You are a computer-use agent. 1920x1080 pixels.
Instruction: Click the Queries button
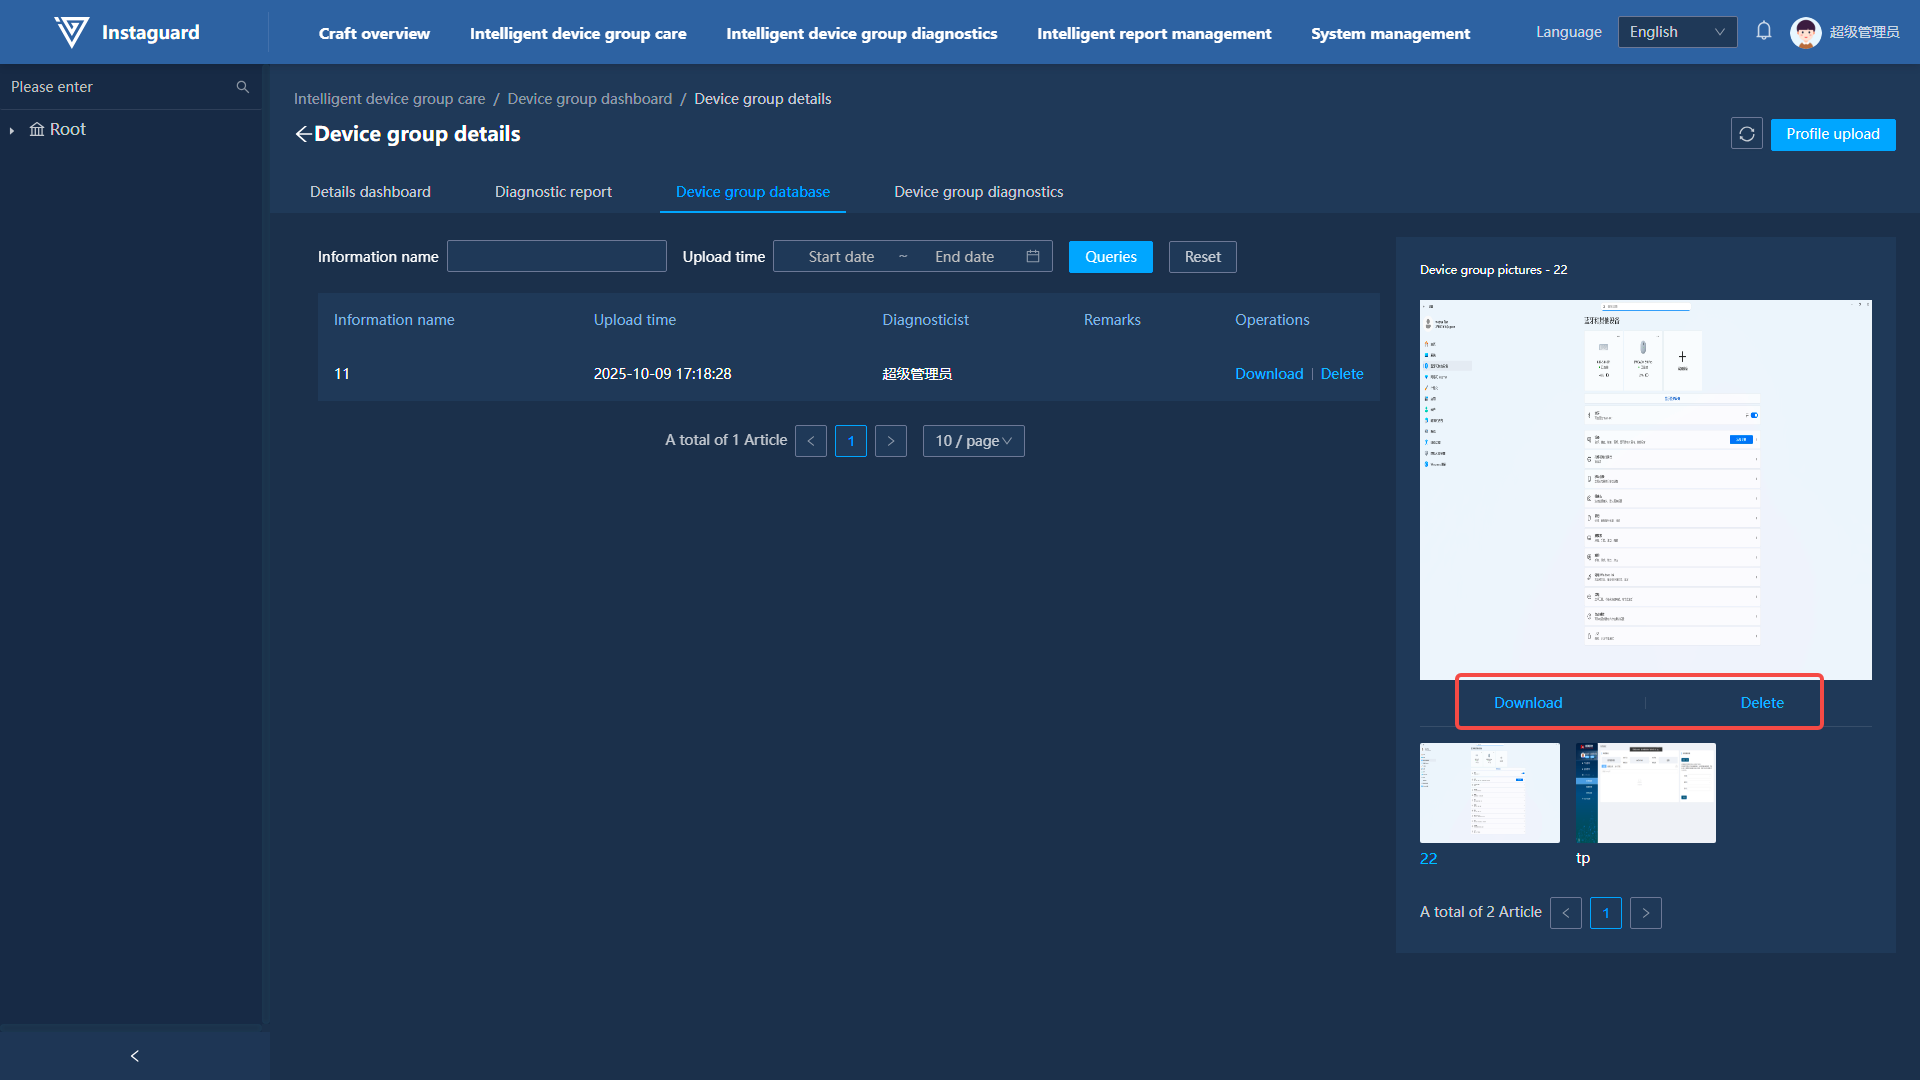(1110, 257)
